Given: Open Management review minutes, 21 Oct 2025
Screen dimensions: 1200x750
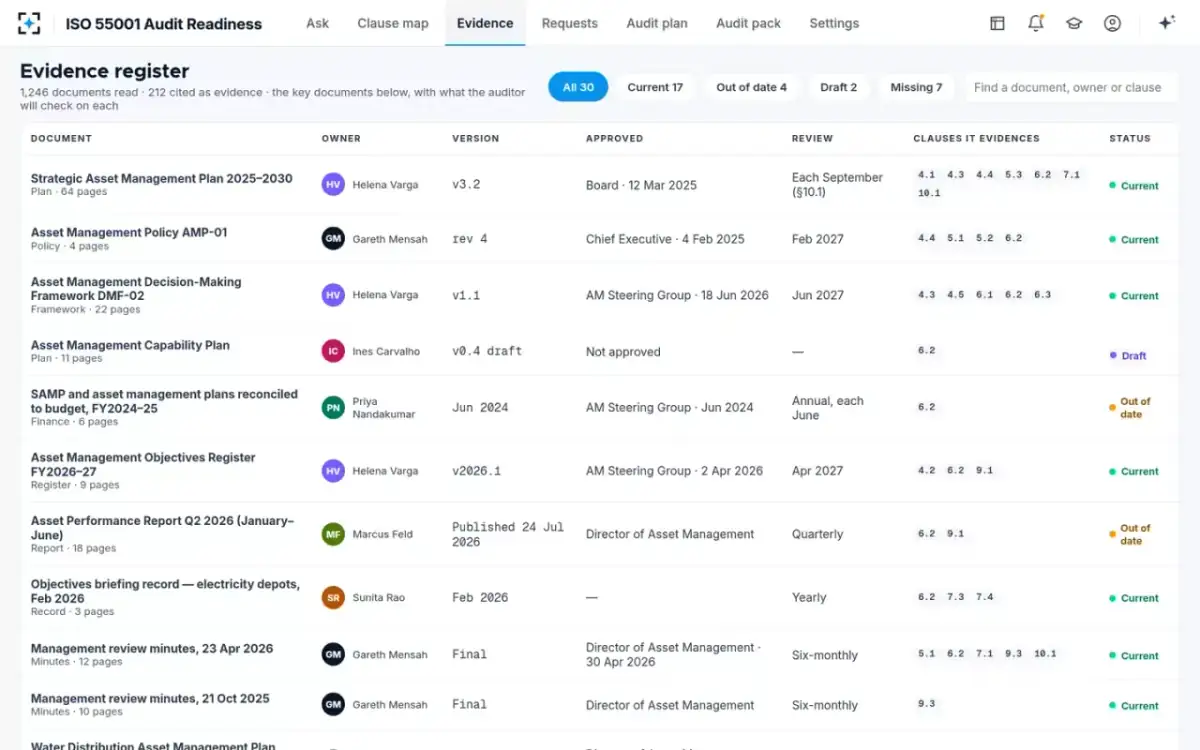Looking at the screenshot, I should point(150,698).
